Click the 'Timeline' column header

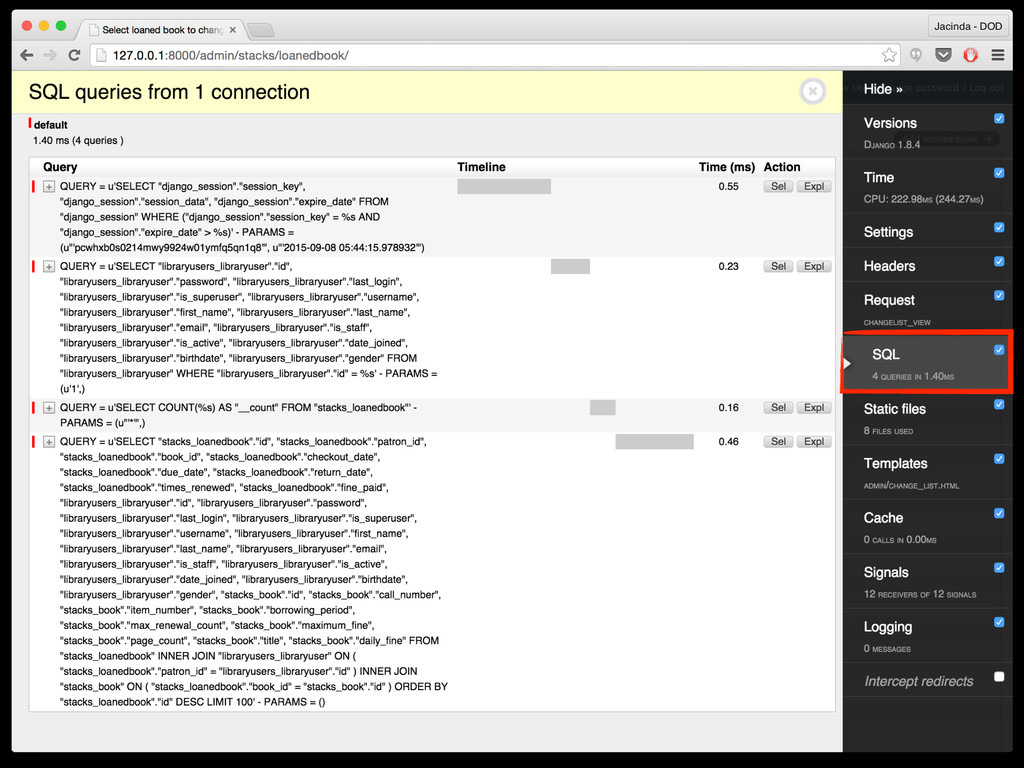click(x=481, y=167)
